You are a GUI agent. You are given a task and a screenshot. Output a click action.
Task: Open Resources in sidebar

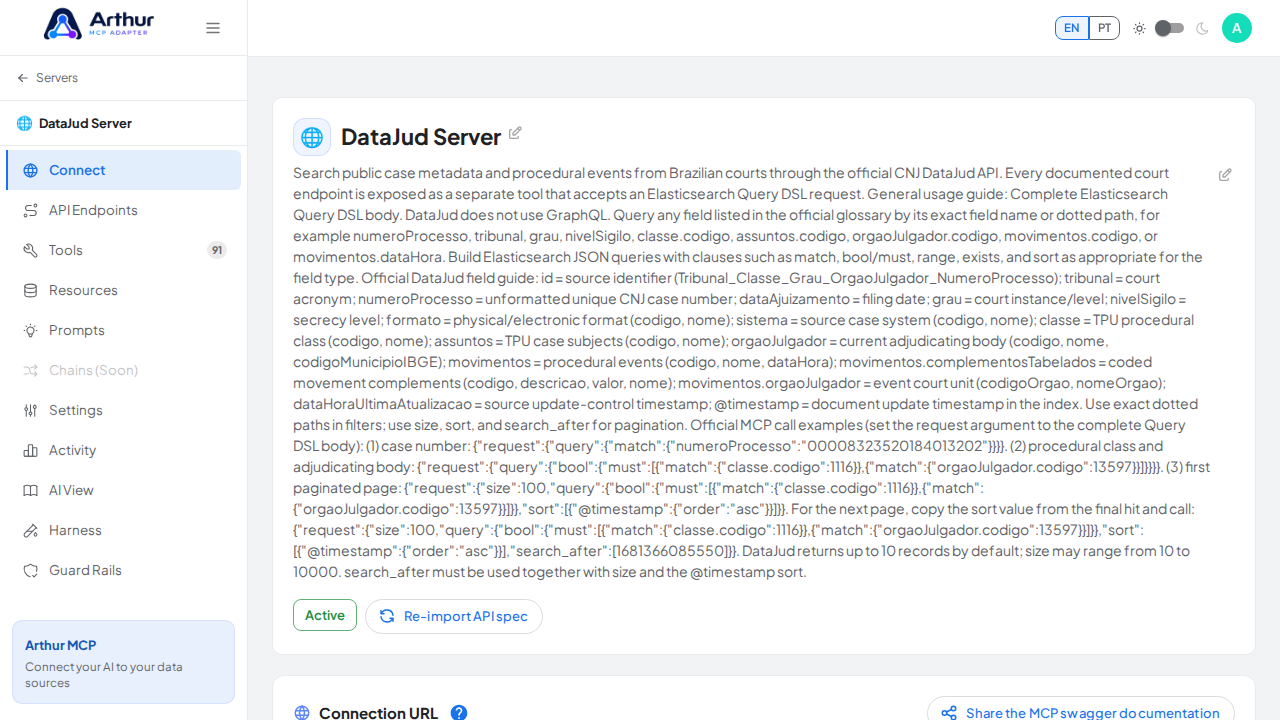coord(123,290)
